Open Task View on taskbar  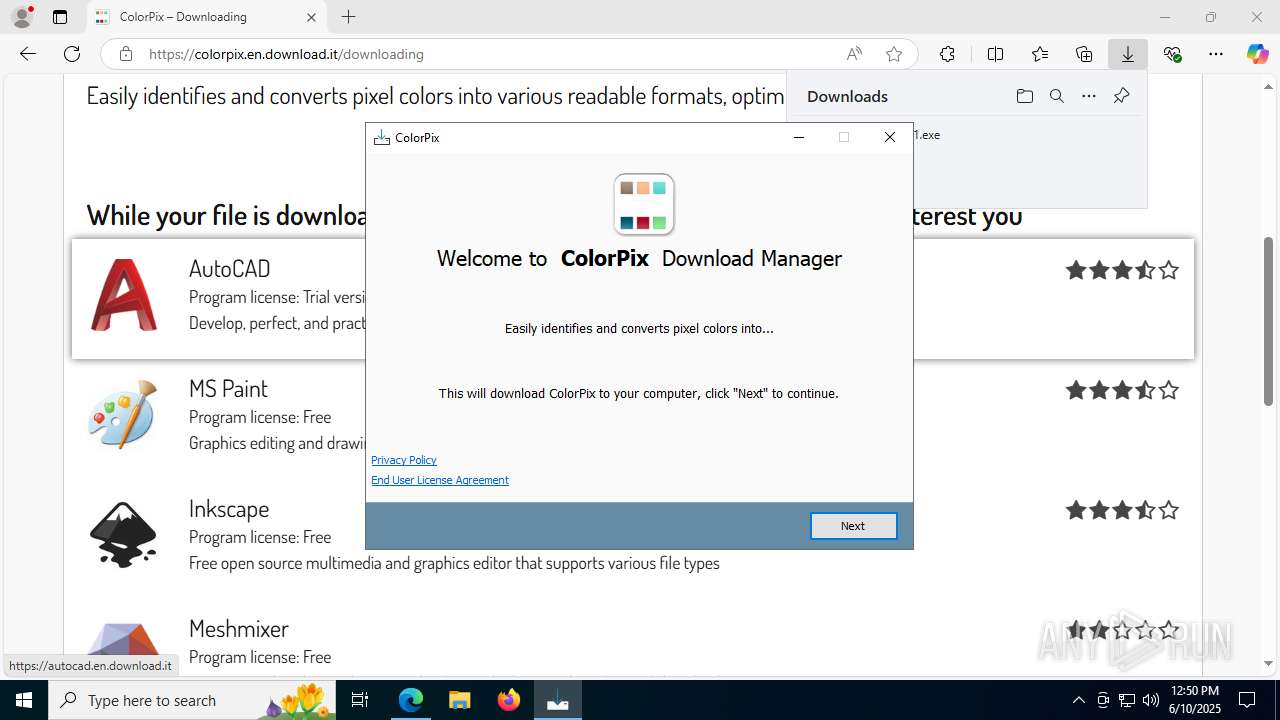pos(361,700)
